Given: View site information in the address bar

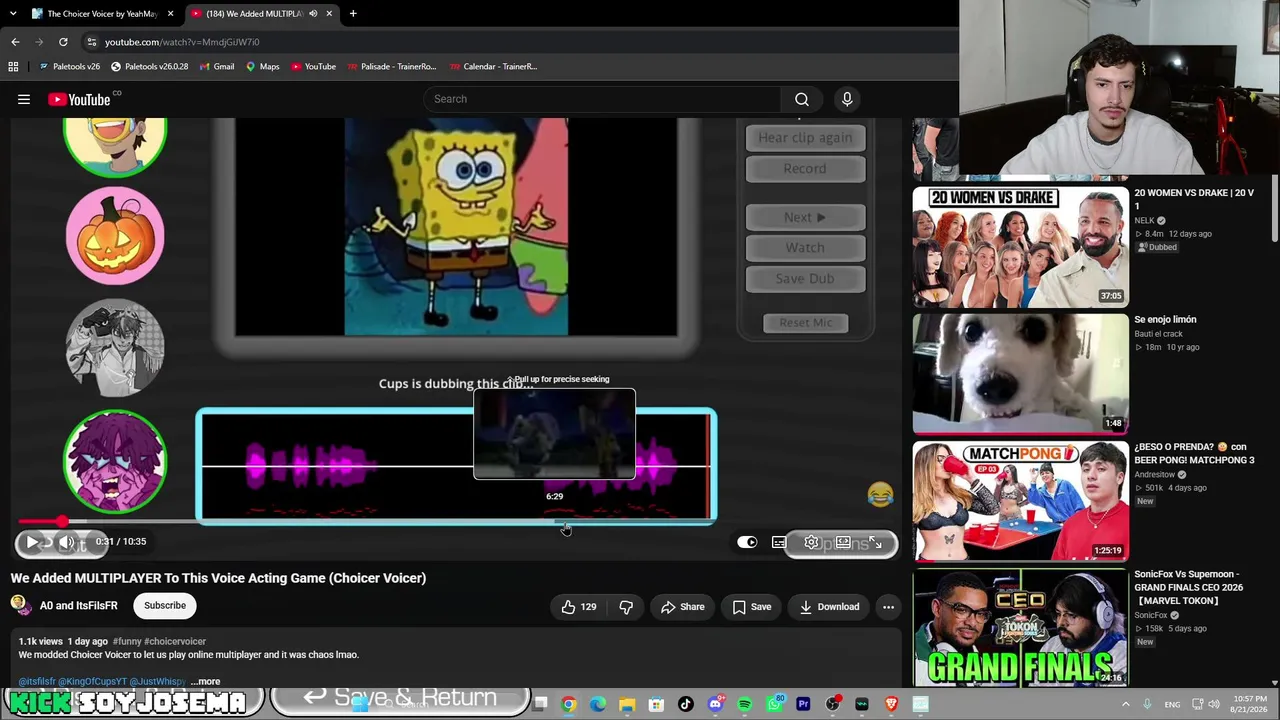Looking at the screenshot, I should (91, 42).
